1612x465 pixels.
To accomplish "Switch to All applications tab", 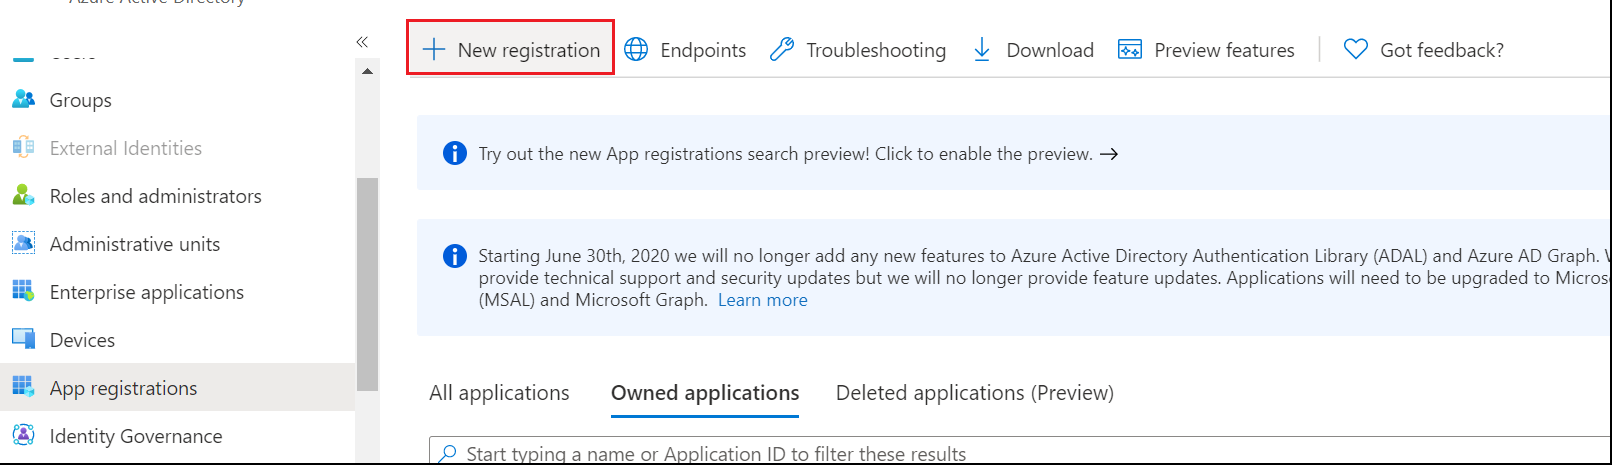I will (x=499, y=393).
